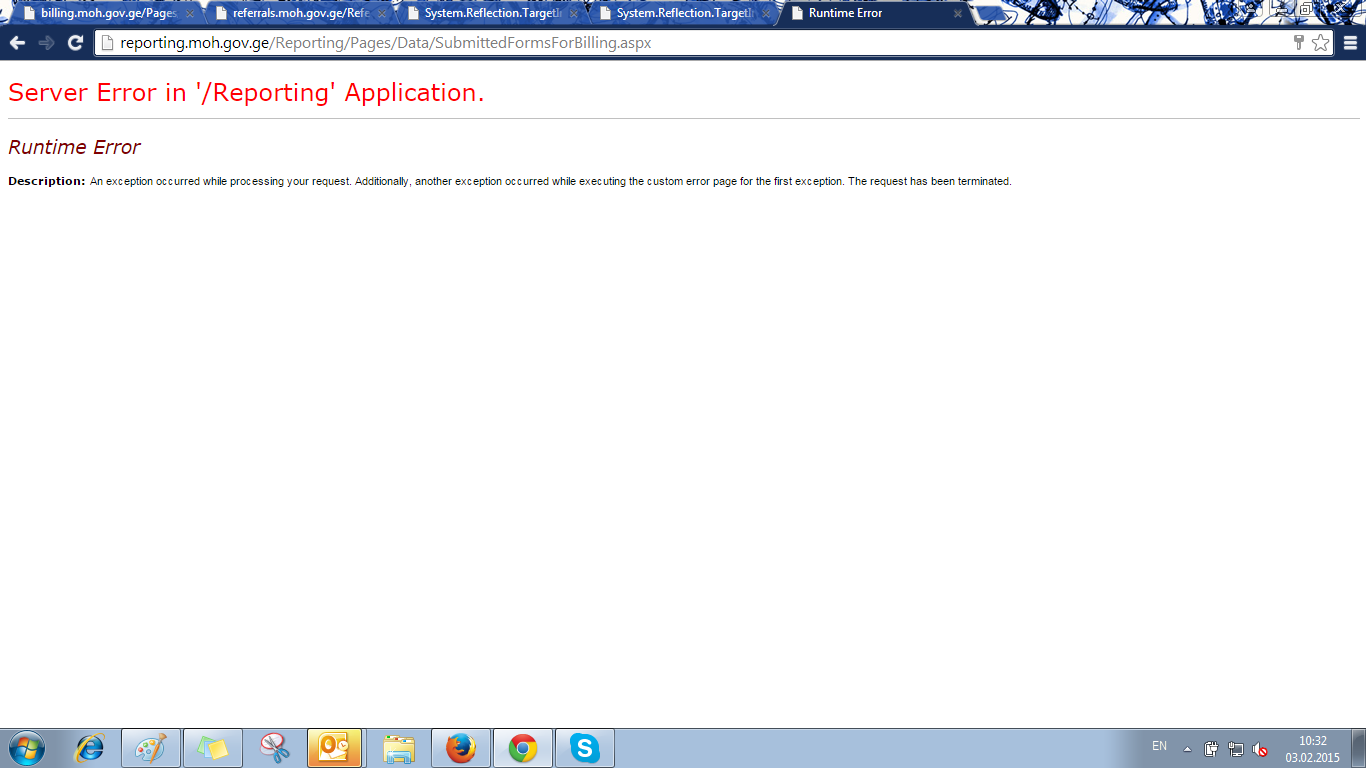Open Firefox from the taskbar
This screenshot has height=768, width=1366.
point(460,748)
